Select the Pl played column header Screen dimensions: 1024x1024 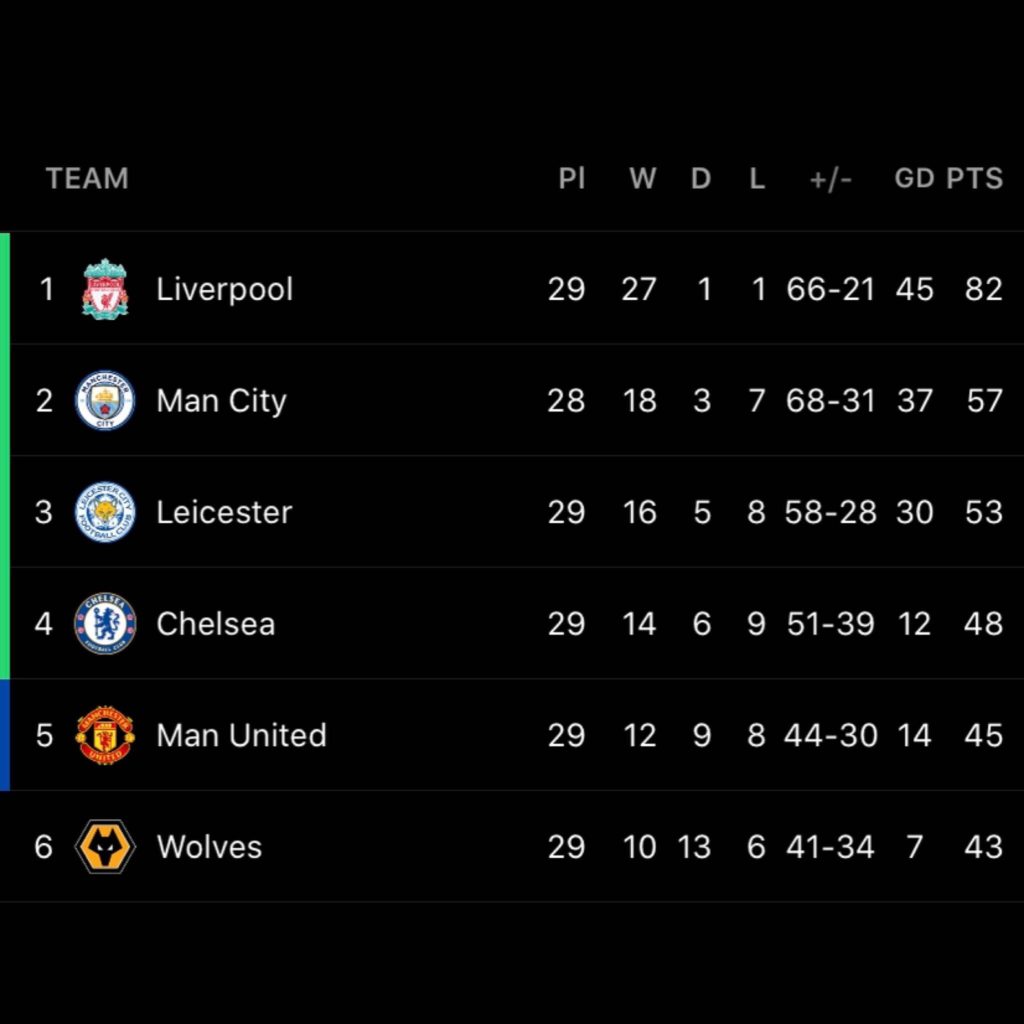tap(572, 178)
